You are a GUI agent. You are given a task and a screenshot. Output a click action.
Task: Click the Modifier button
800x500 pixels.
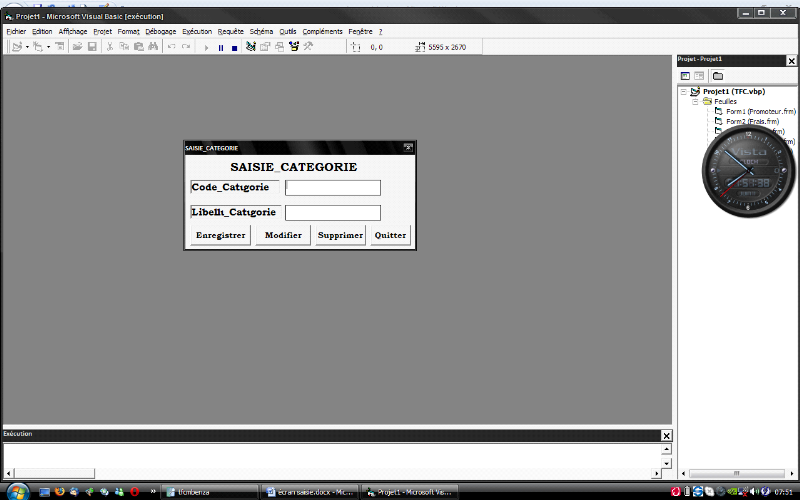coord(283,235)
